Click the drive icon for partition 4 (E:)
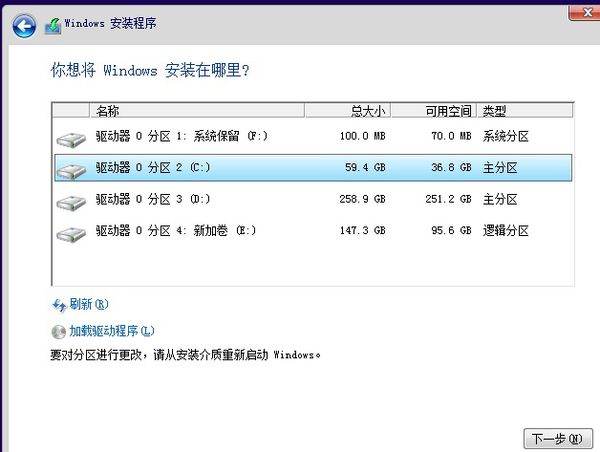 [x=71, y=234]
